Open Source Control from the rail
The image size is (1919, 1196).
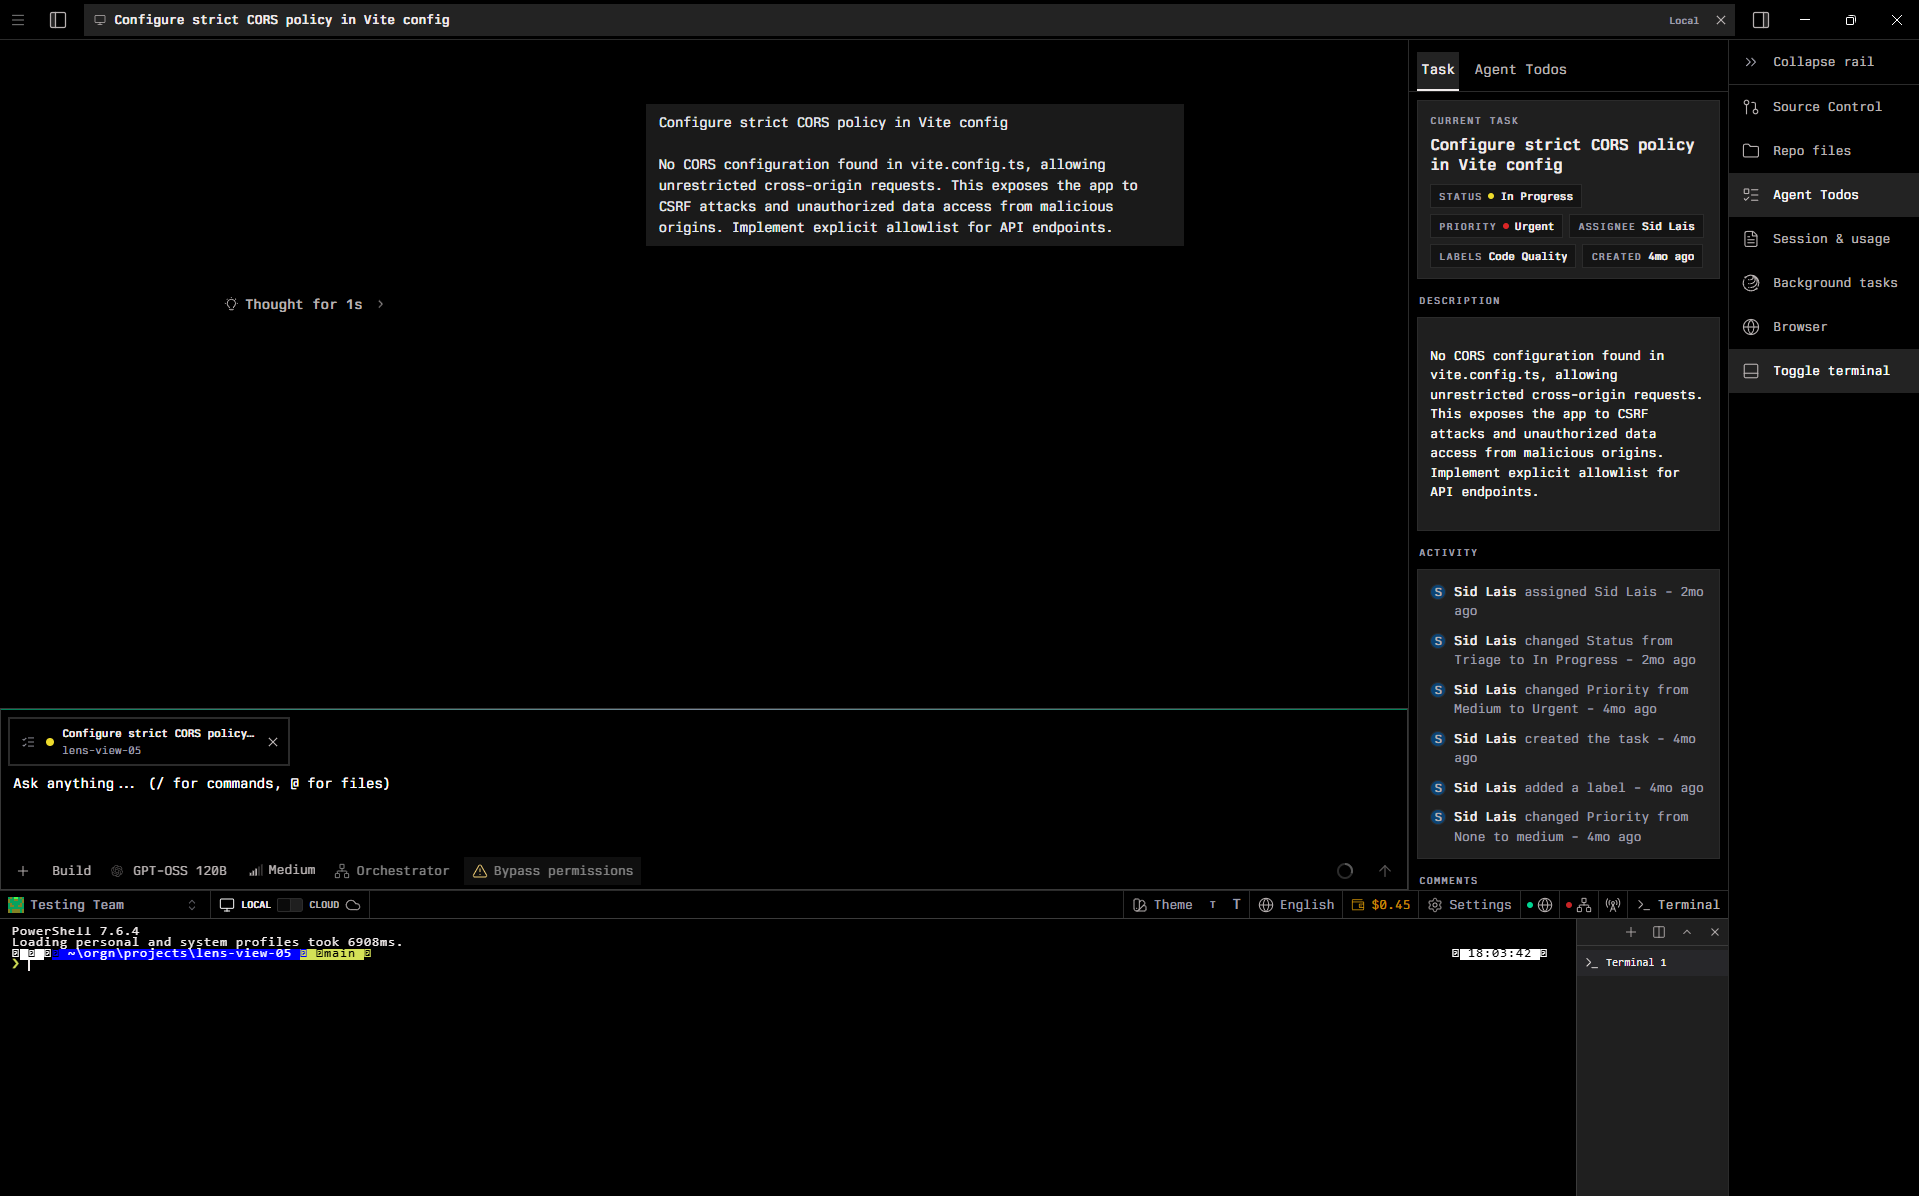(x=1823, y=107)
